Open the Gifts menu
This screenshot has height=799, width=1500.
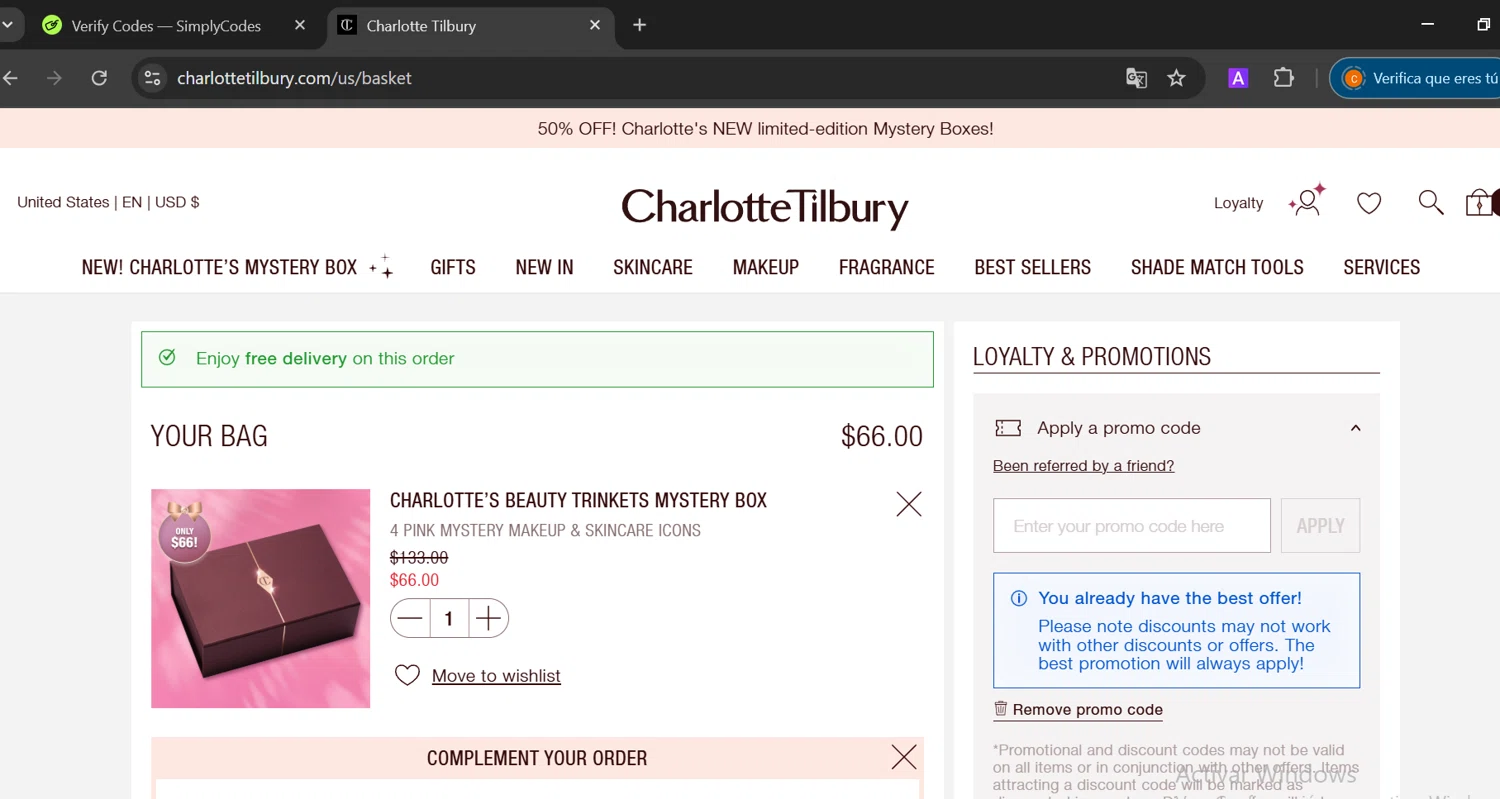(x=453, y=267)
